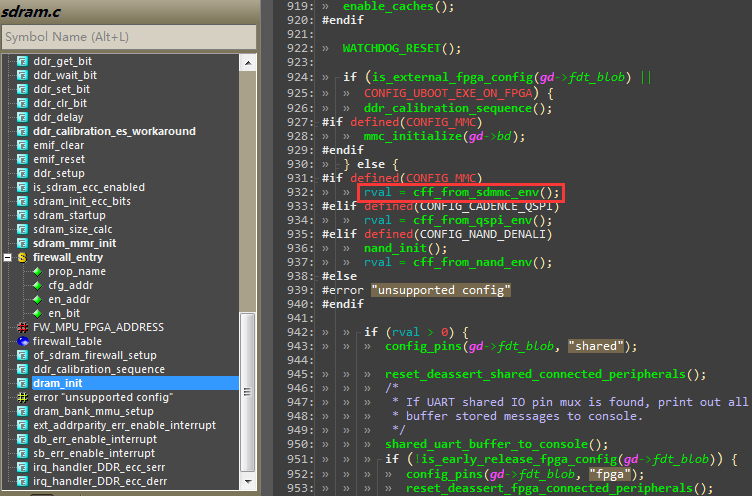The height and width of the screenshot is (496, 752).
Task: Select irq_handler_DDR_ecc_derr in symbol list
Action: 100,481
